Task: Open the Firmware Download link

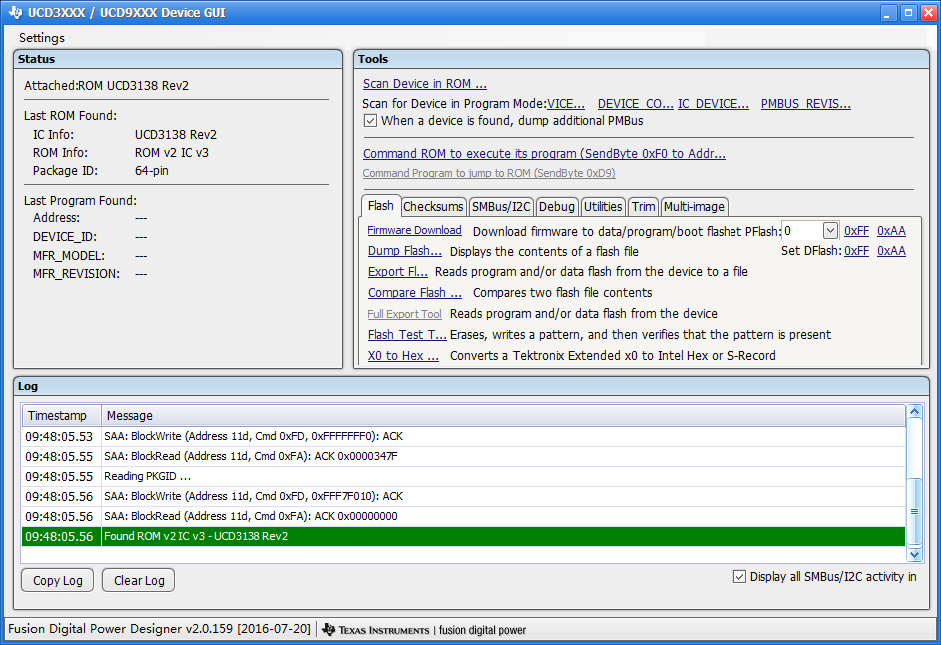Action: 414,230
